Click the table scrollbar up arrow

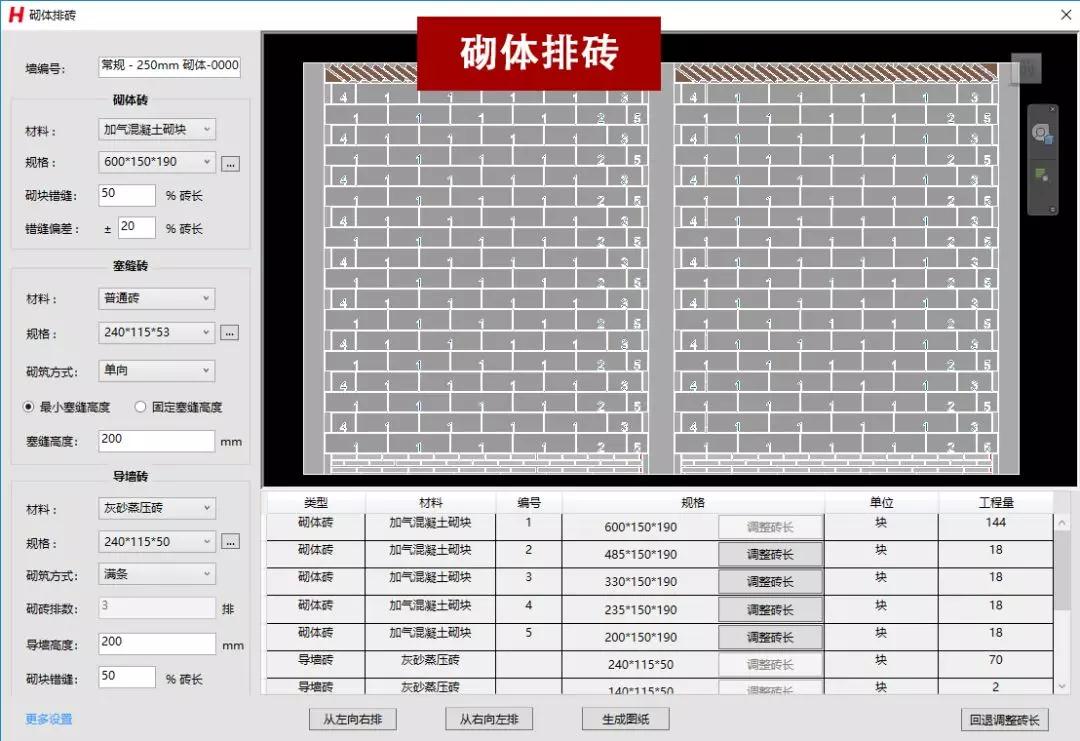point(1062,523)
